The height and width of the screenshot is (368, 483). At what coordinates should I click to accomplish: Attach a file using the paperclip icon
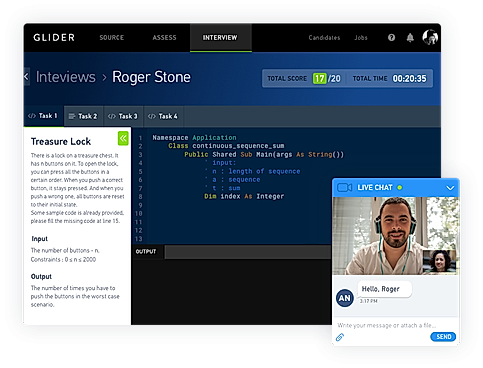coord(340,337)
